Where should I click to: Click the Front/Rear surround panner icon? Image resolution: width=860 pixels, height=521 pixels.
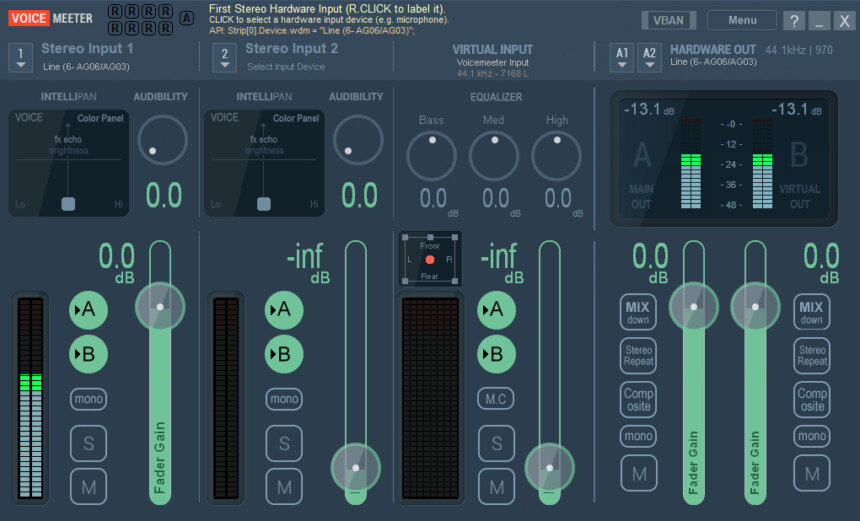pos(430,259)
